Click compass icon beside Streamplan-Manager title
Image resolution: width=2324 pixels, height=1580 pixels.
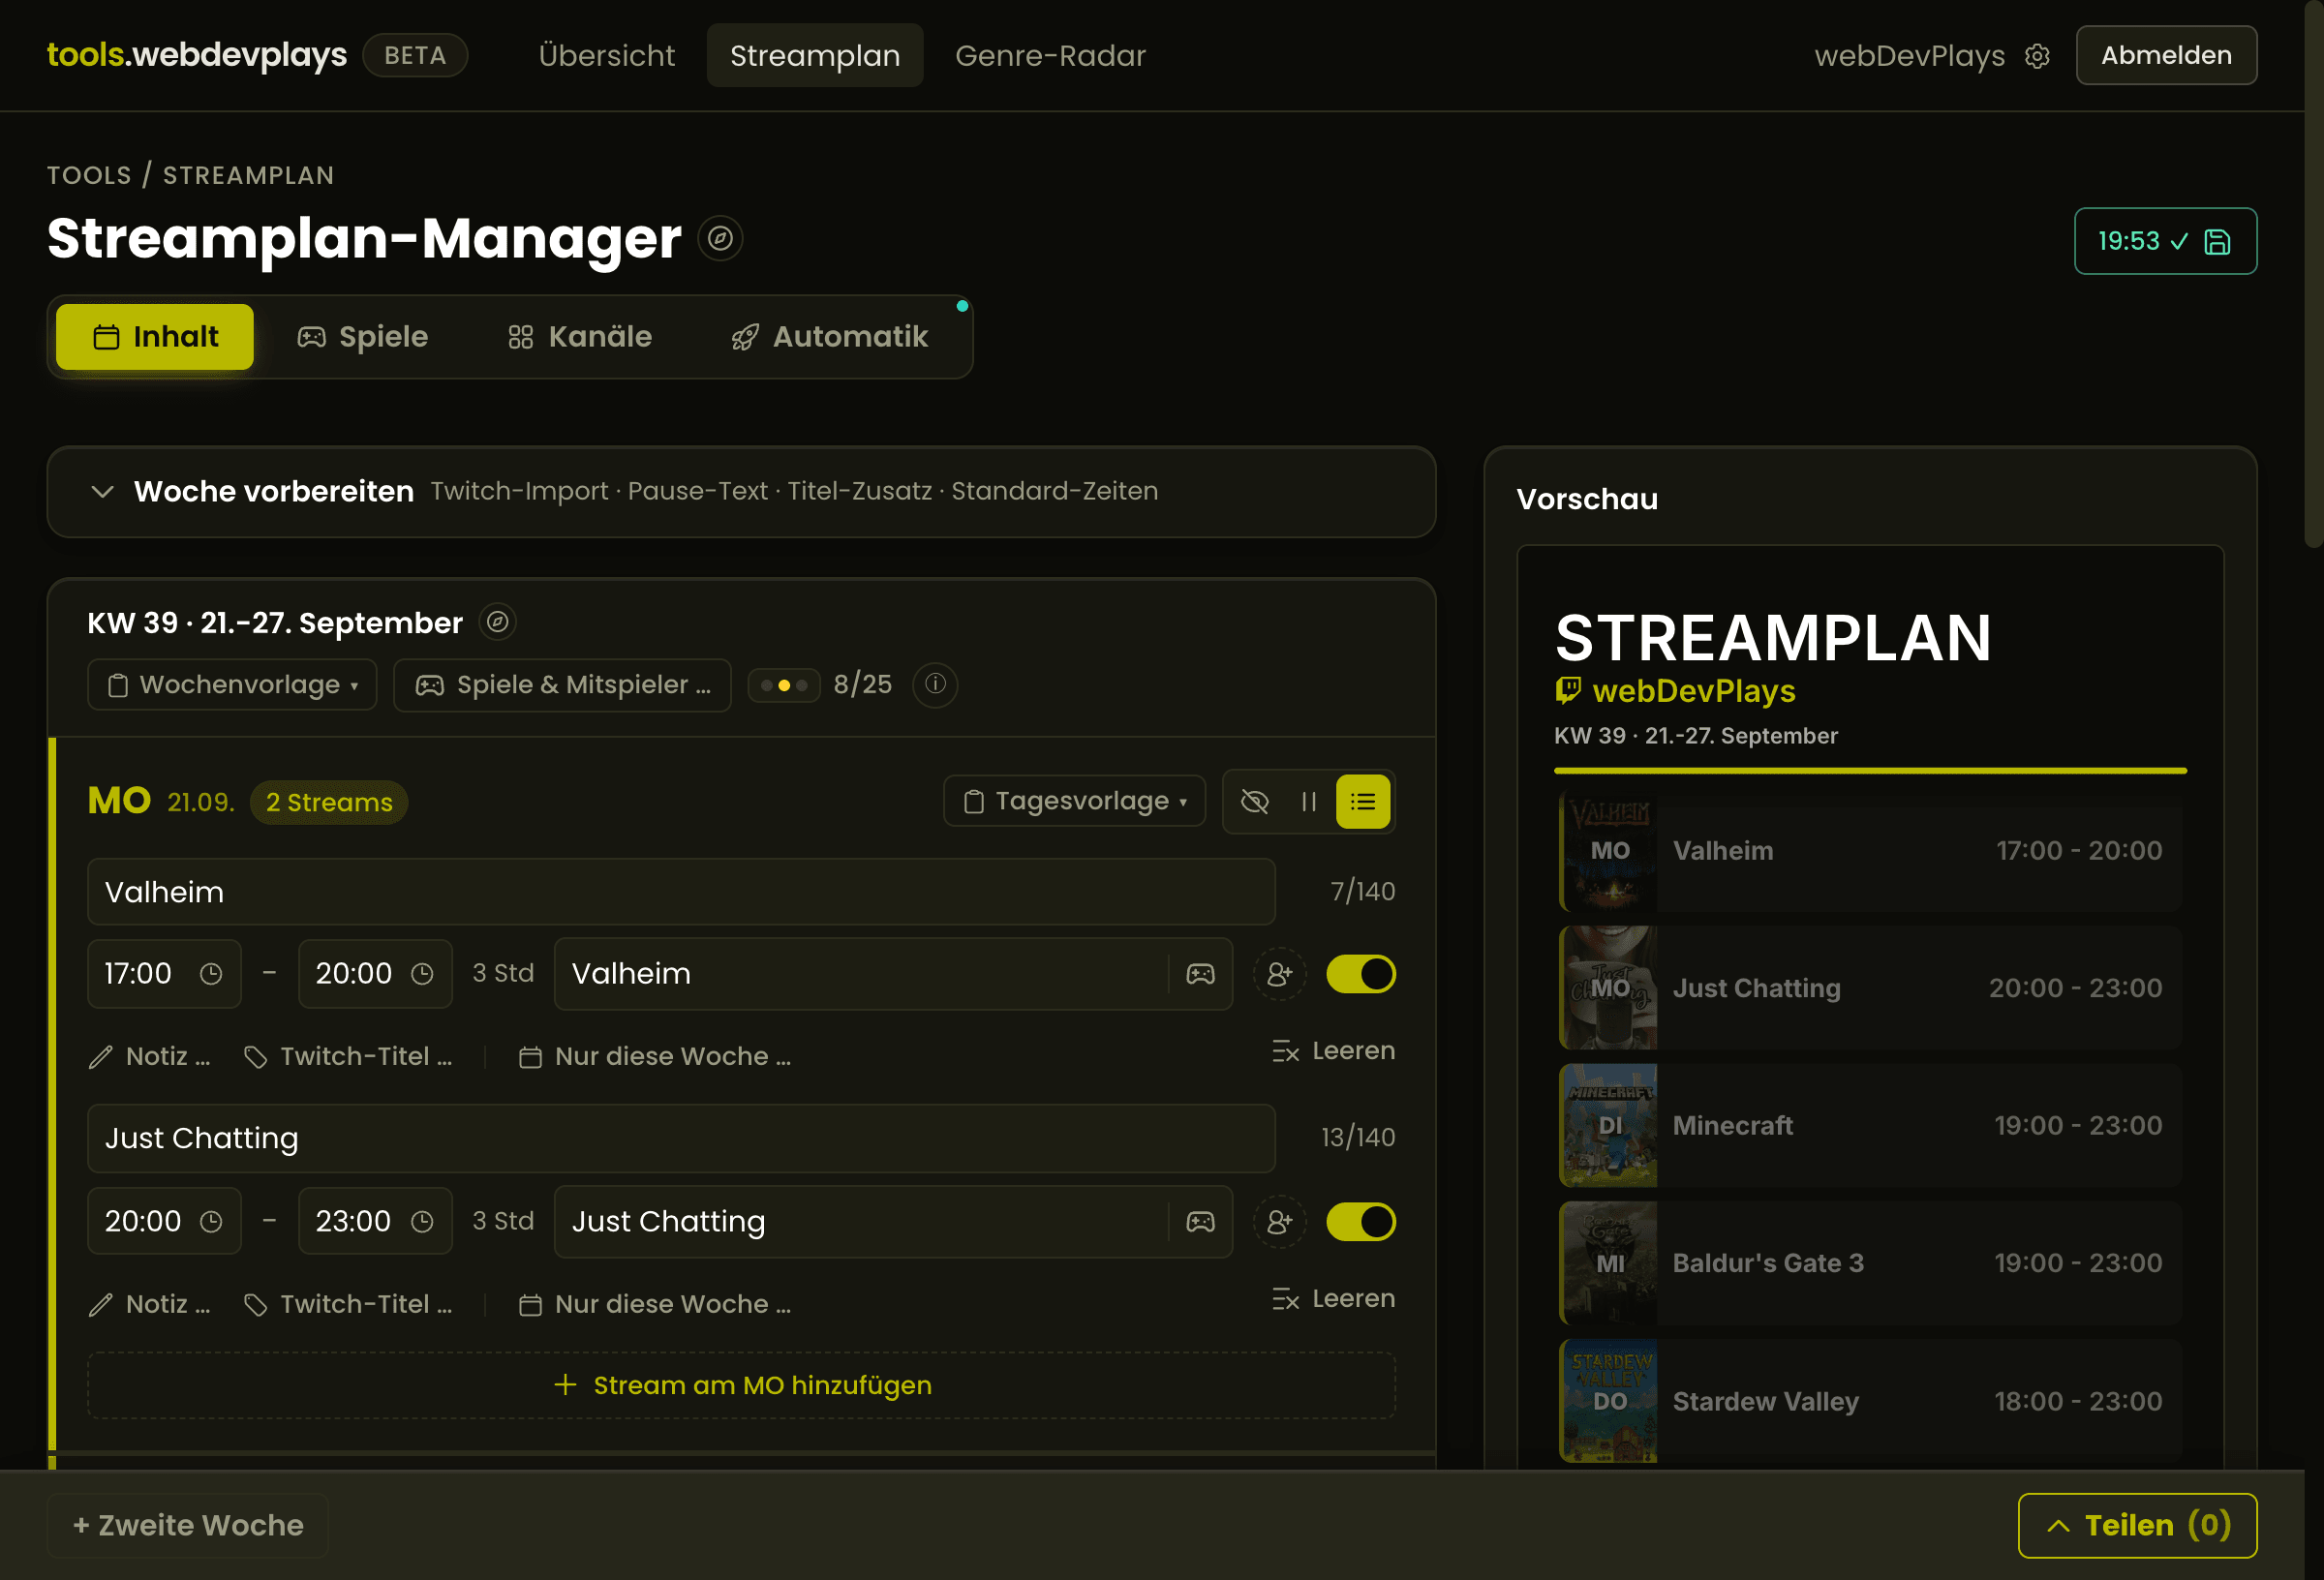point(720,239)
